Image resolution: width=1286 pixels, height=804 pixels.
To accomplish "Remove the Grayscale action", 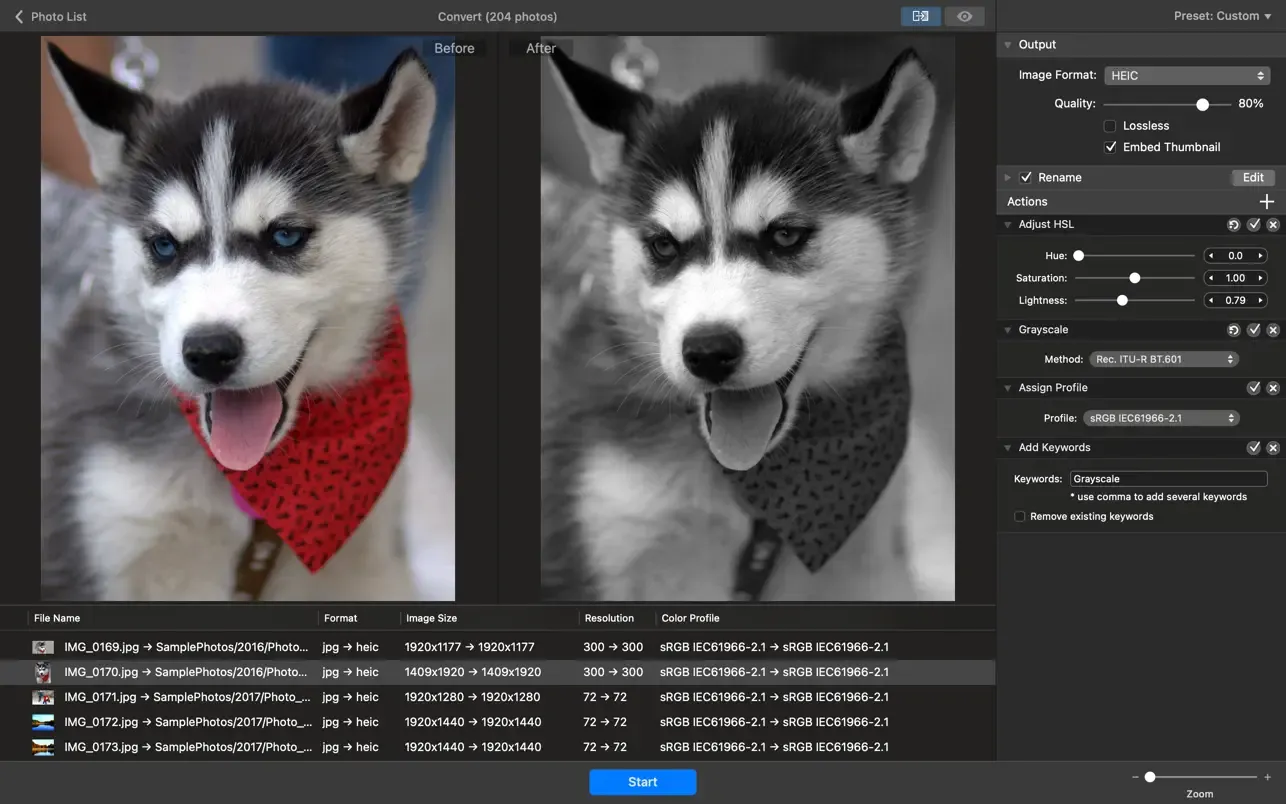I will [1273, 330].
